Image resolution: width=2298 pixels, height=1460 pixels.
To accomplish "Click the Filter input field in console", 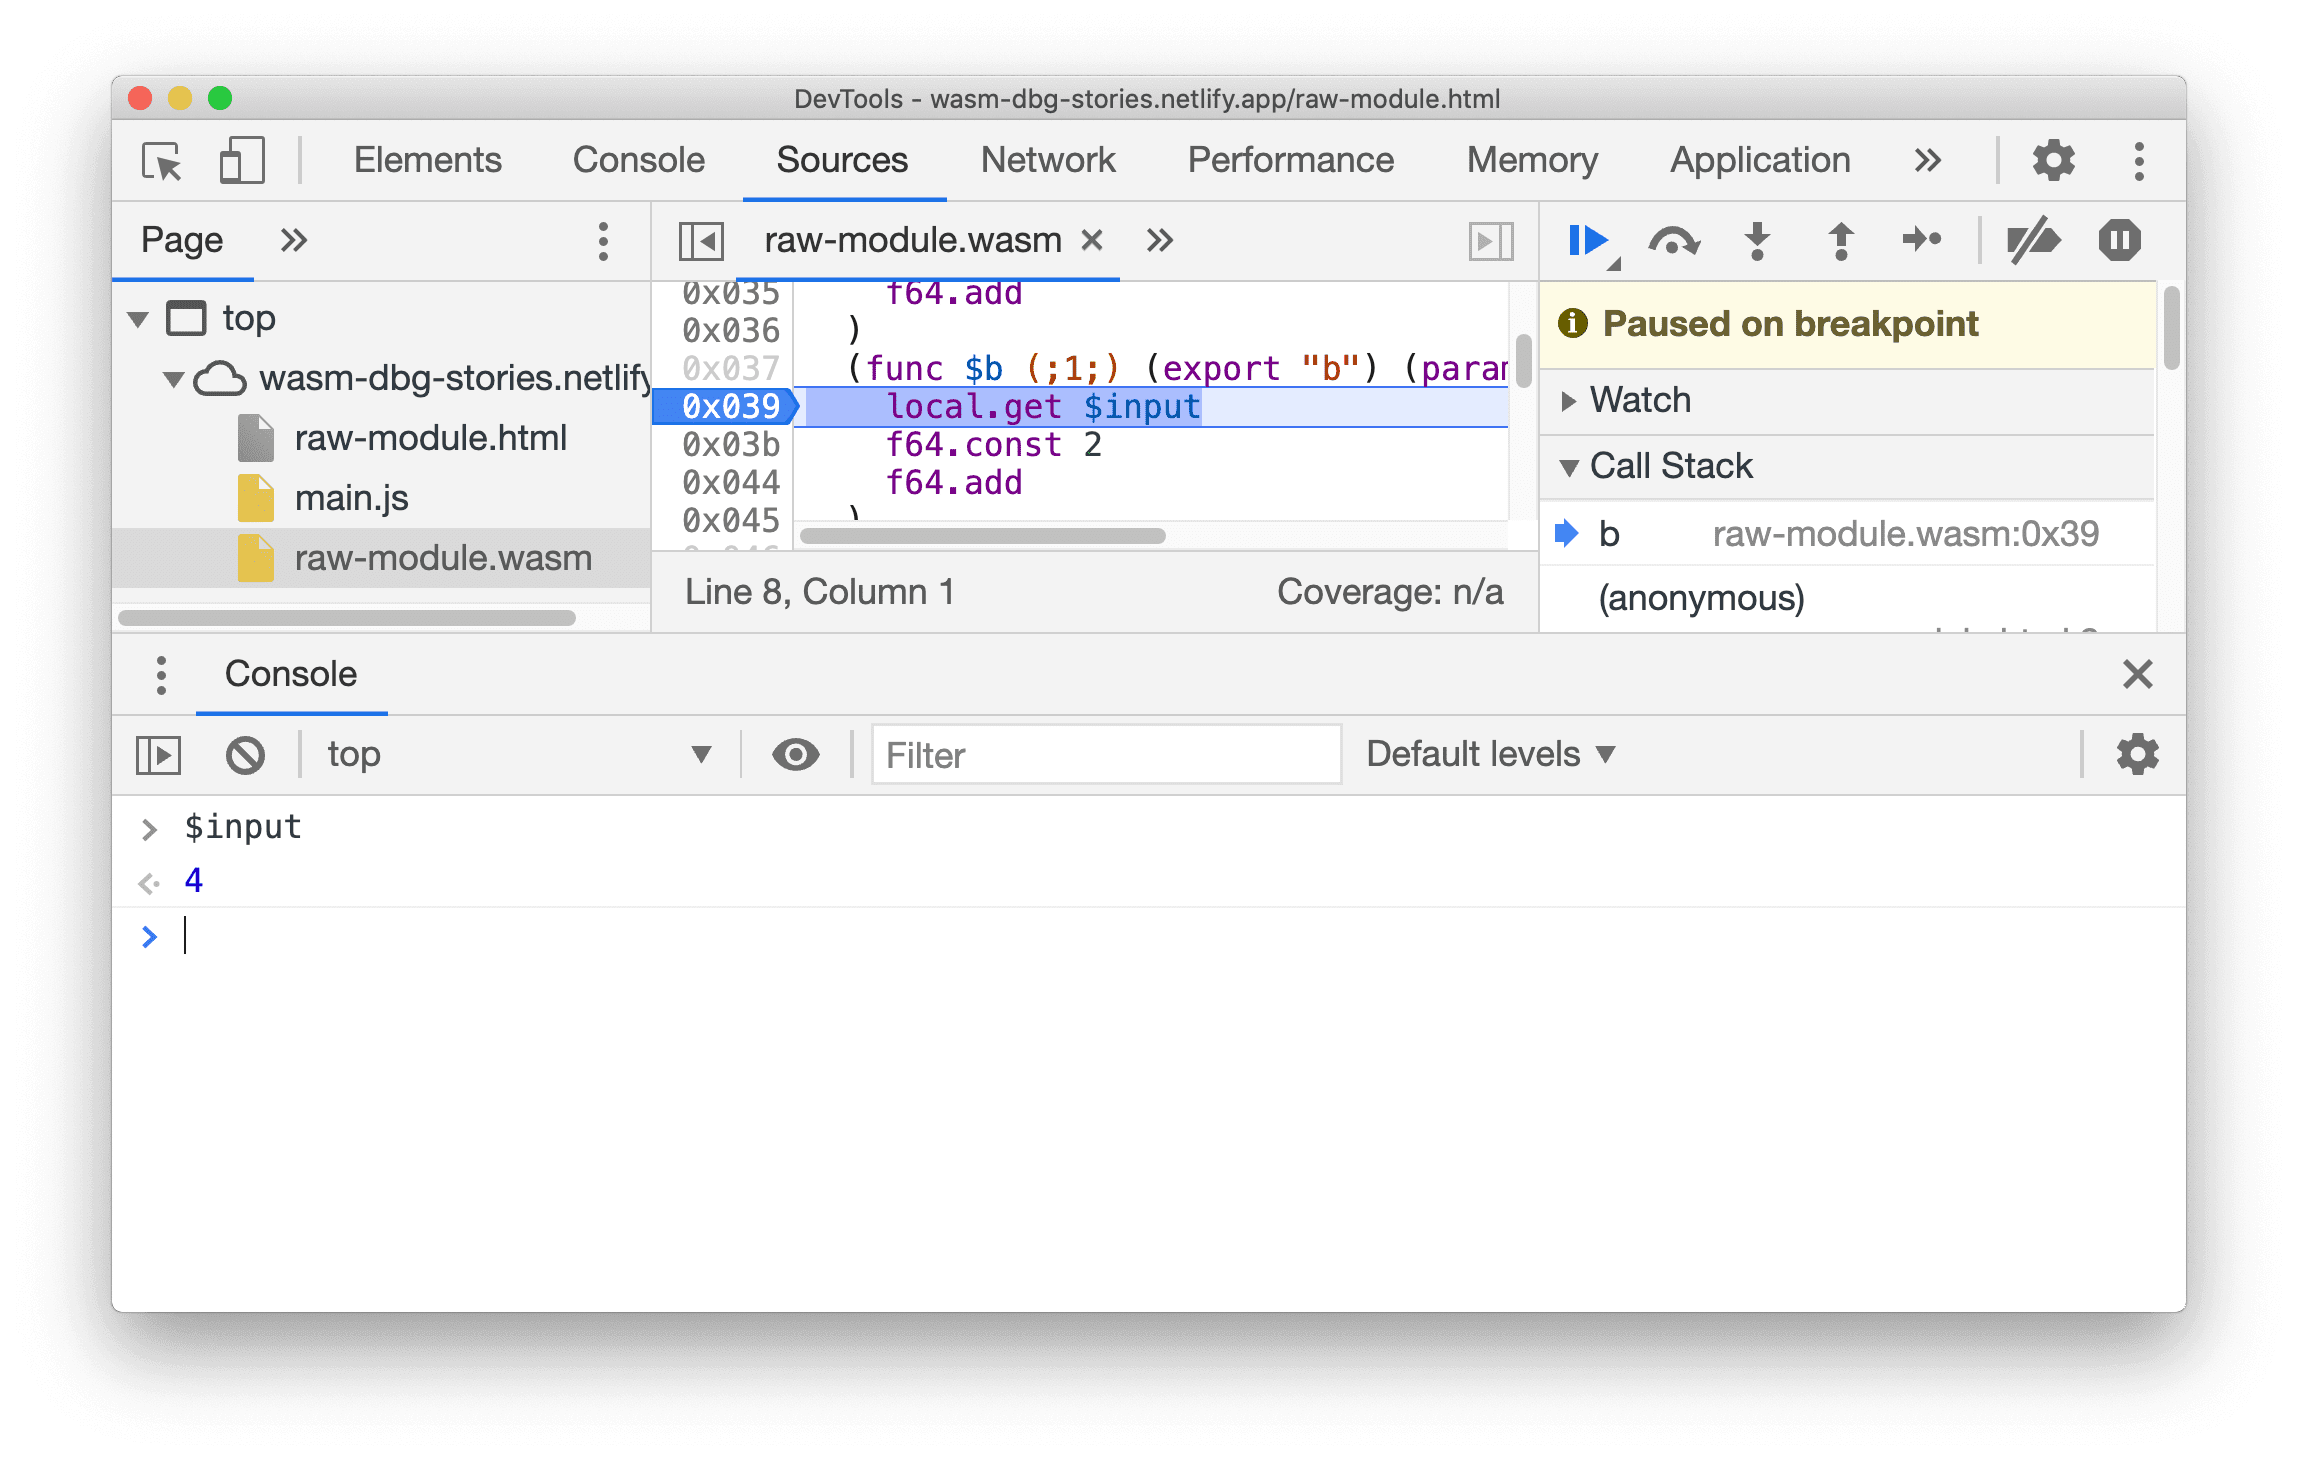I will click(x=1105, y=753).
